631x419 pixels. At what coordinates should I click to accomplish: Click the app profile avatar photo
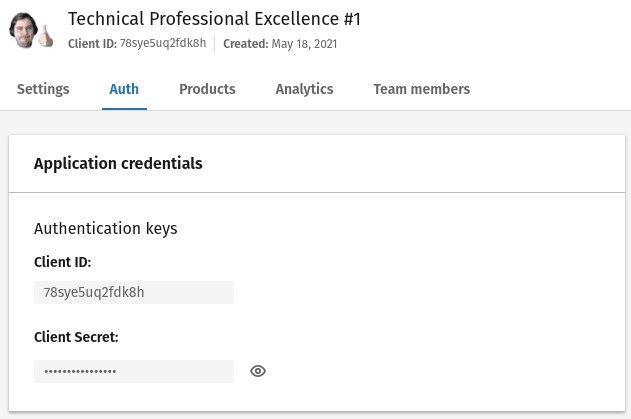tap(28, 30)
